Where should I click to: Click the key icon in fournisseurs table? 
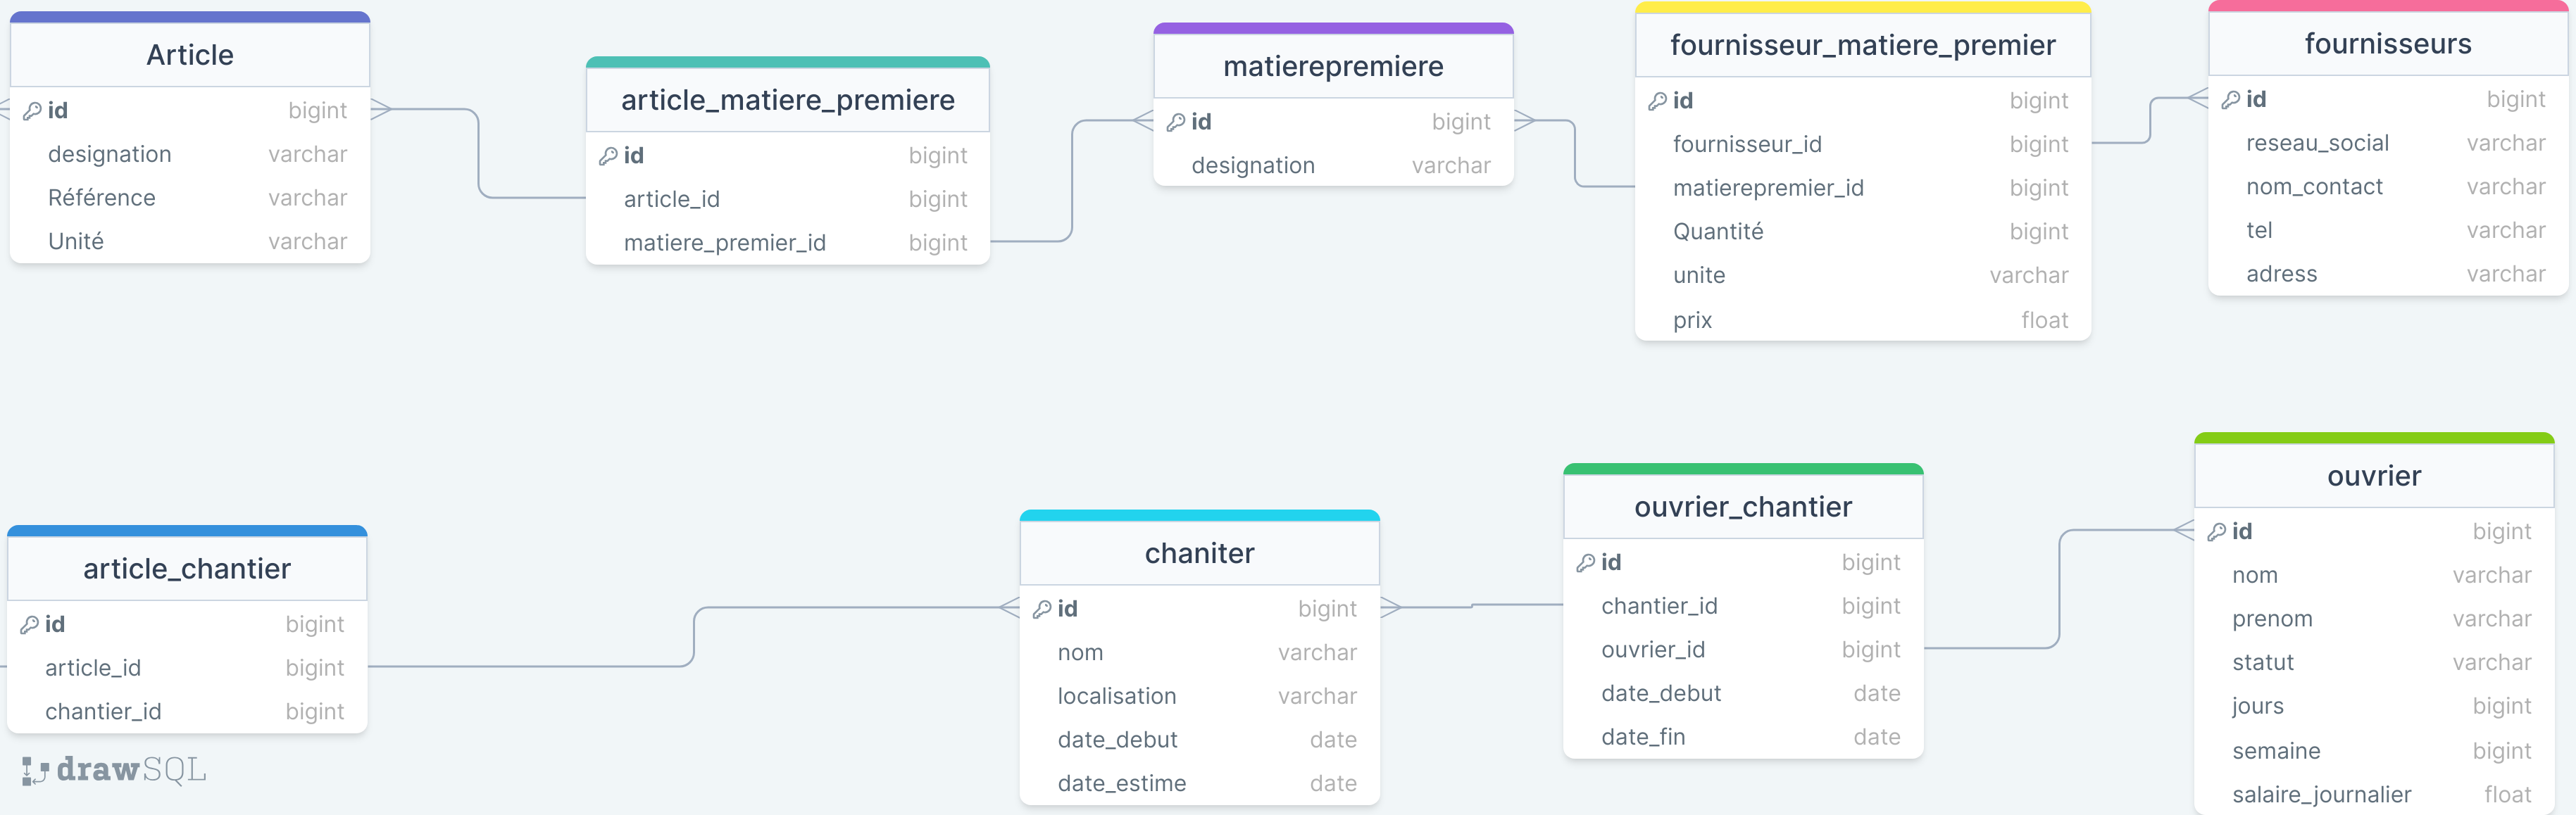(x=2230, y=100)
